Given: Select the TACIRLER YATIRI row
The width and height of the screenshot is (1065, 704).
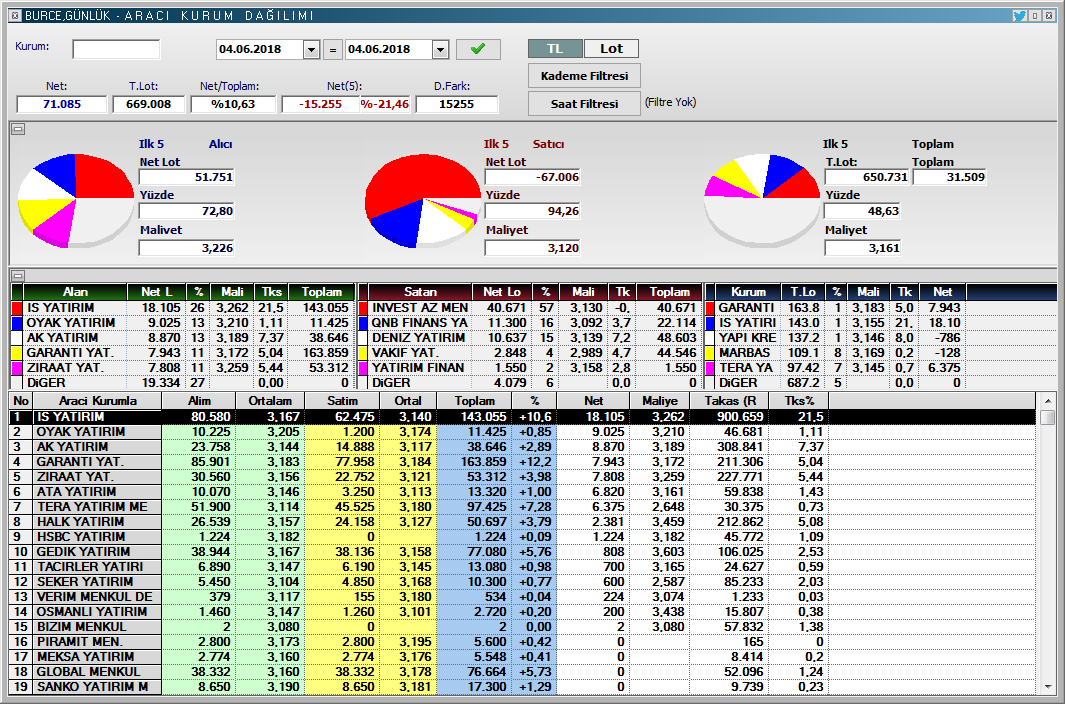Looking at the screenshot, I should point(522,567).
